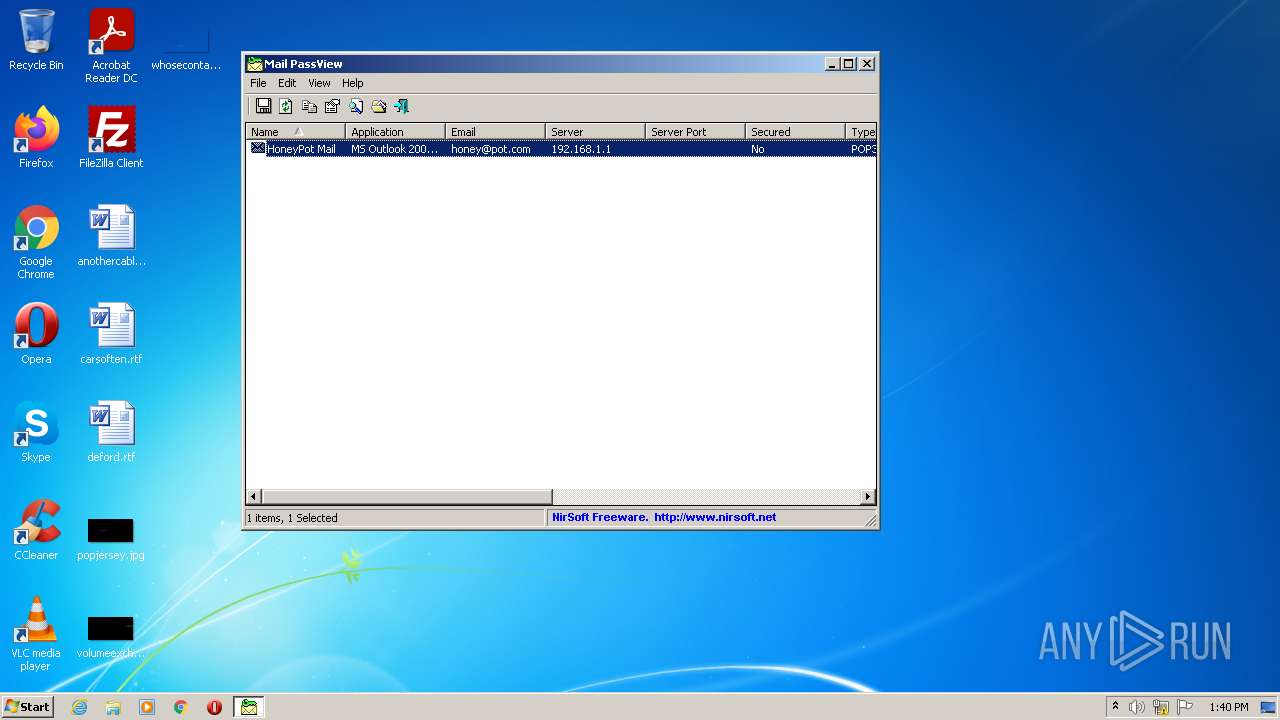Select the popjersey.jpg desktop file
The image size is (1280, 720).
click(x=111, y=538)
